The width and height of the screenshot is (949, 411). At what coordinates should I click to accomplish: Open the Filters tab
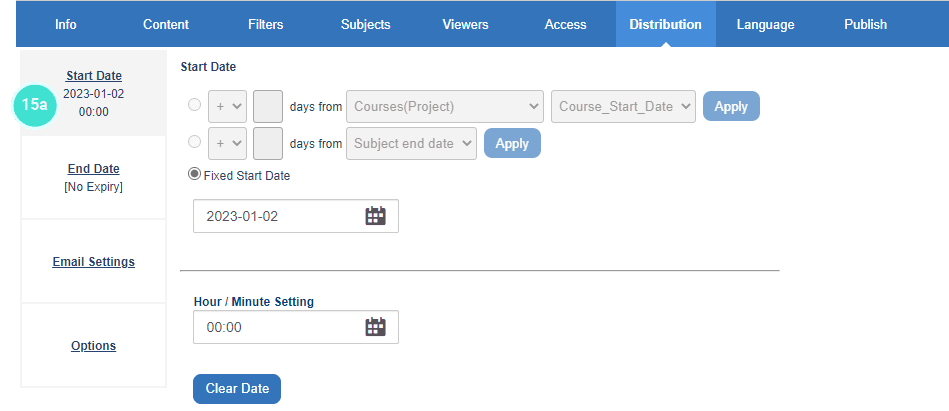(266, 24)
